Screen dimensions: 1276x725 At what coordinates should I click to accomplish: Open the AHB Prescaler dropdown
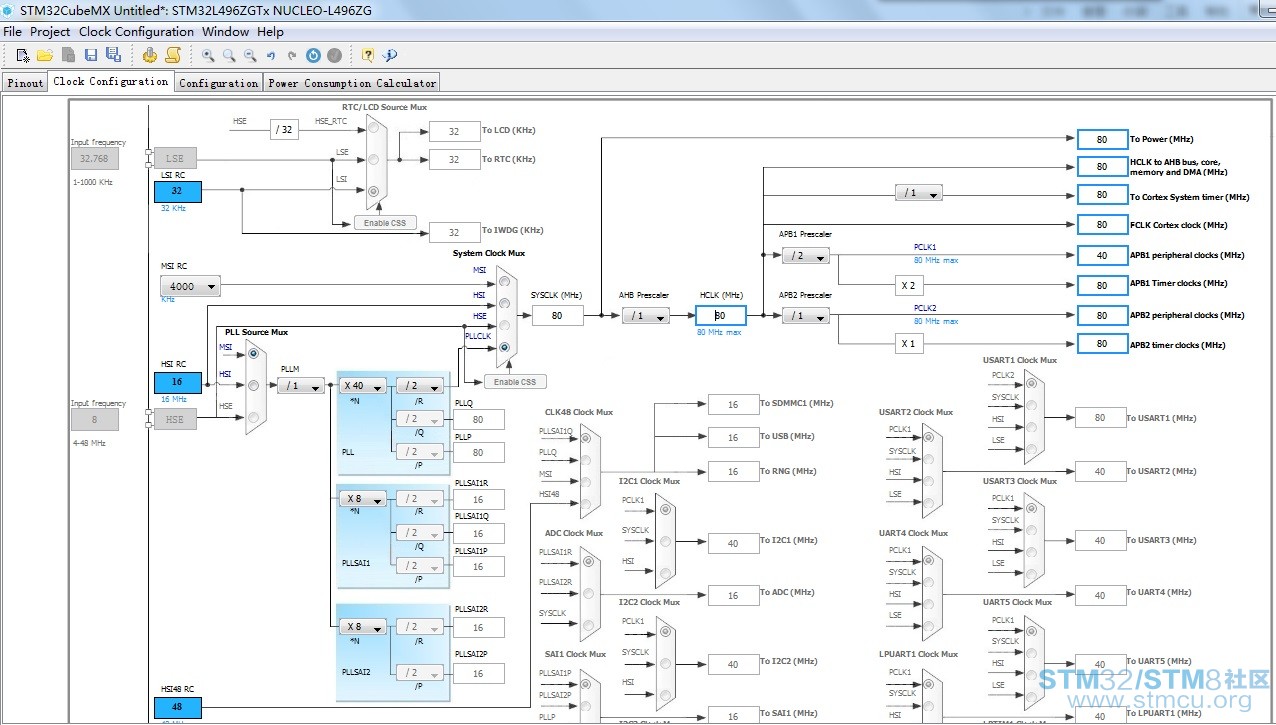(x=645, y=316)
